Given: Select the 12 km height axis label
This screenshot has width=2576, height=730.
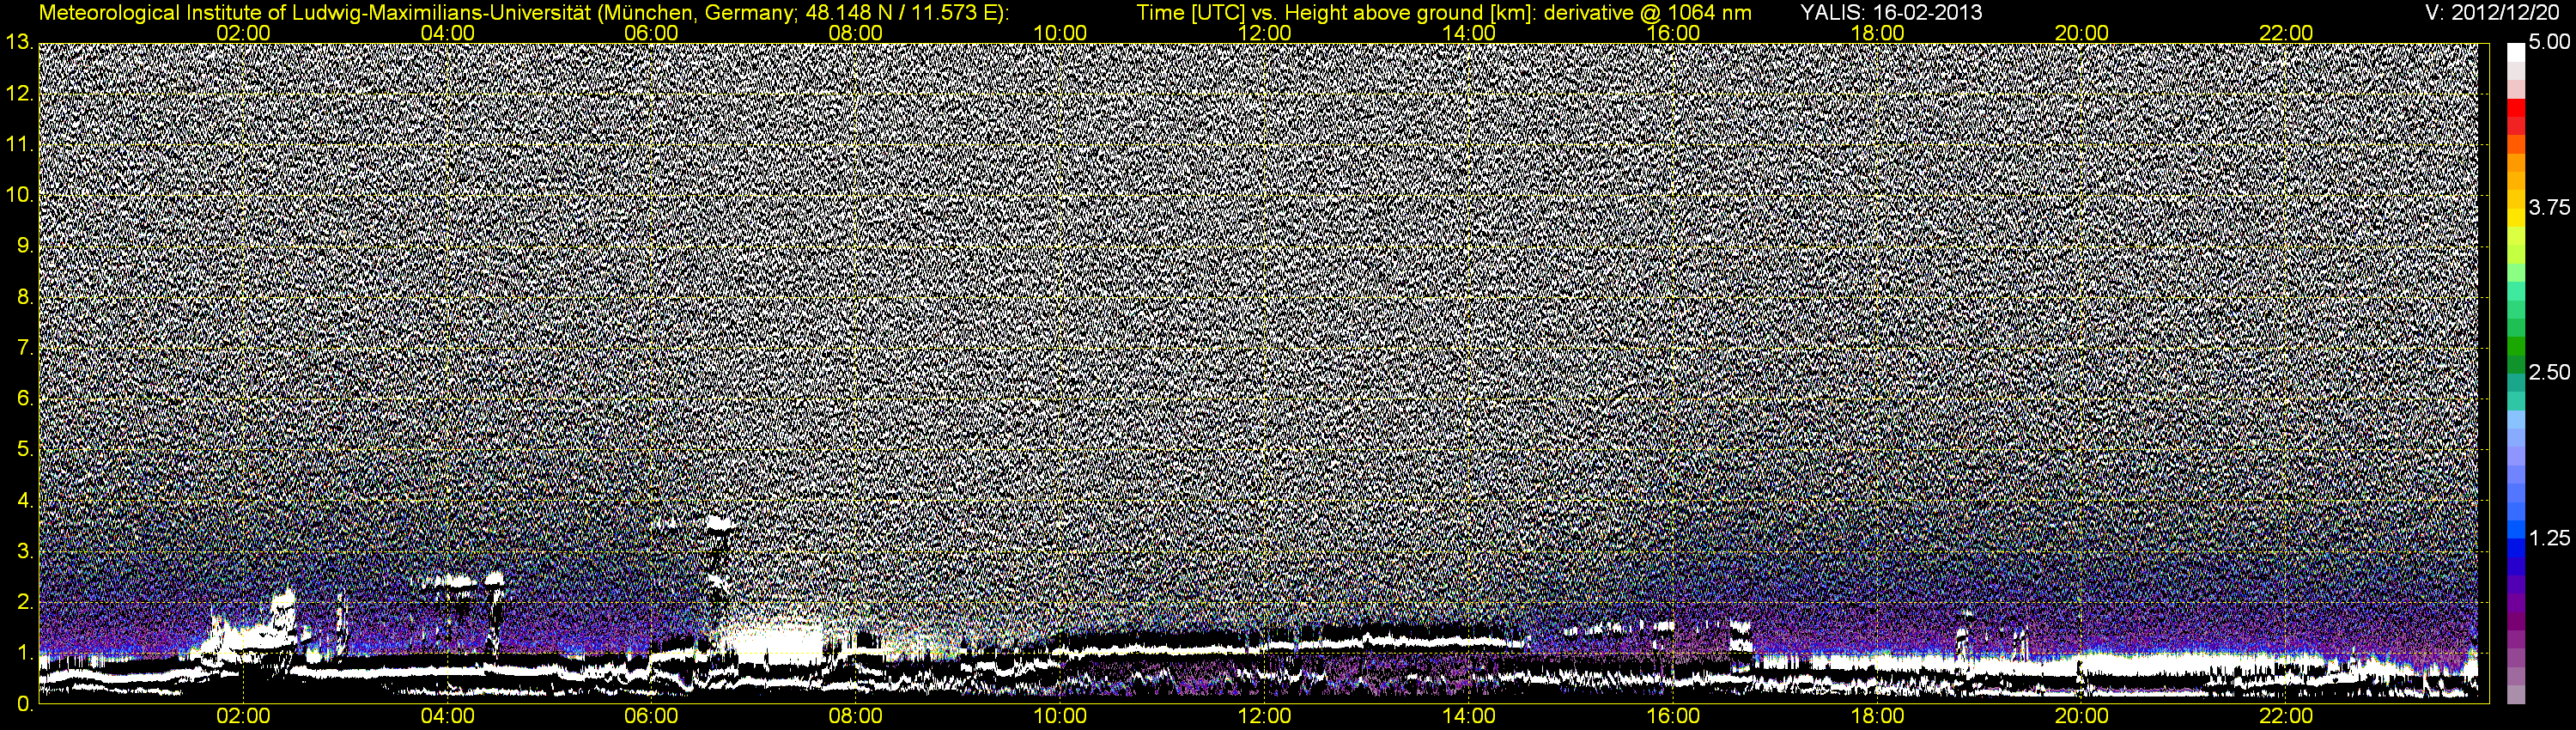Looking at the screenshot, I should 19,94.
